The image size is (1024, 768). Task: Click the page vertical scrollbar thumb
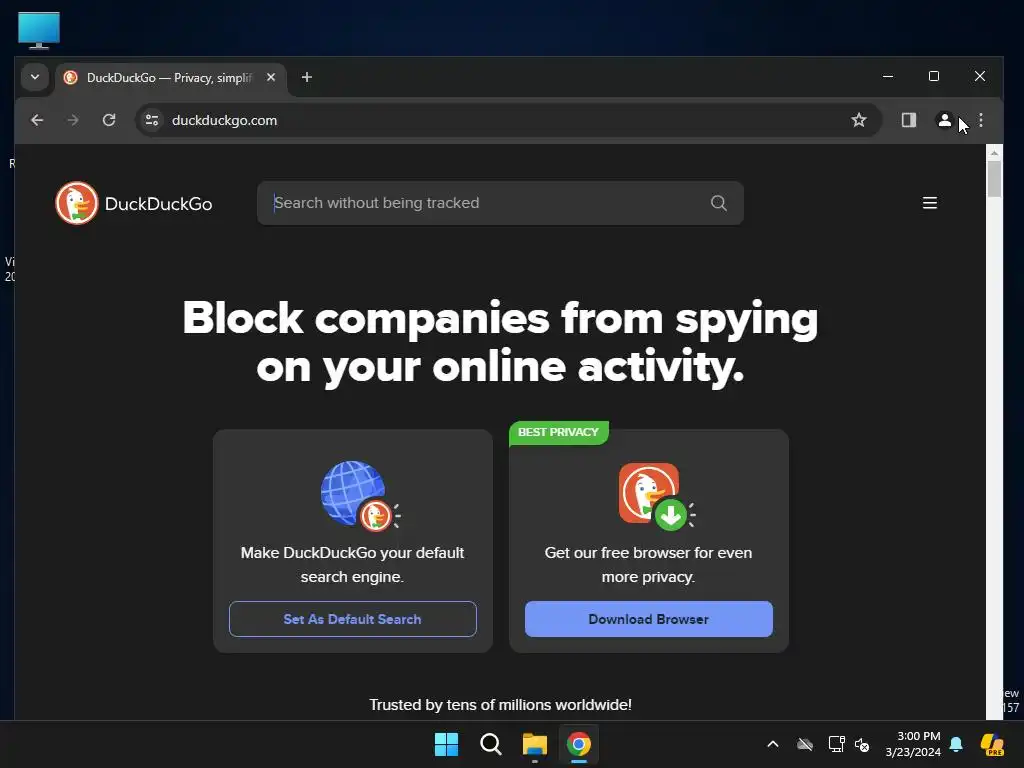(994, 178)
